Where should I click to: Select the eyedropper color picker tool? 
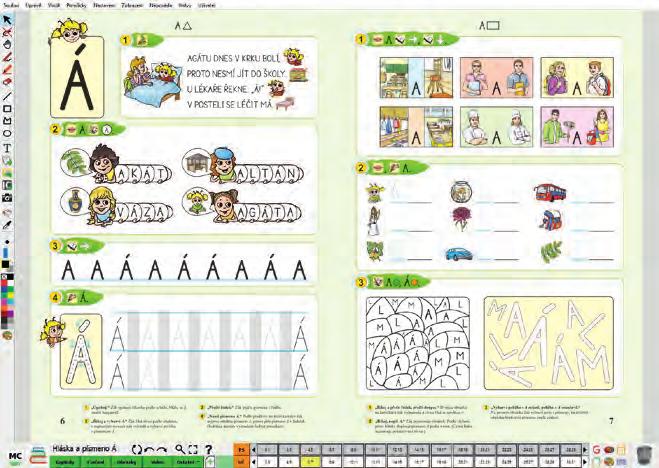[7, 225]
